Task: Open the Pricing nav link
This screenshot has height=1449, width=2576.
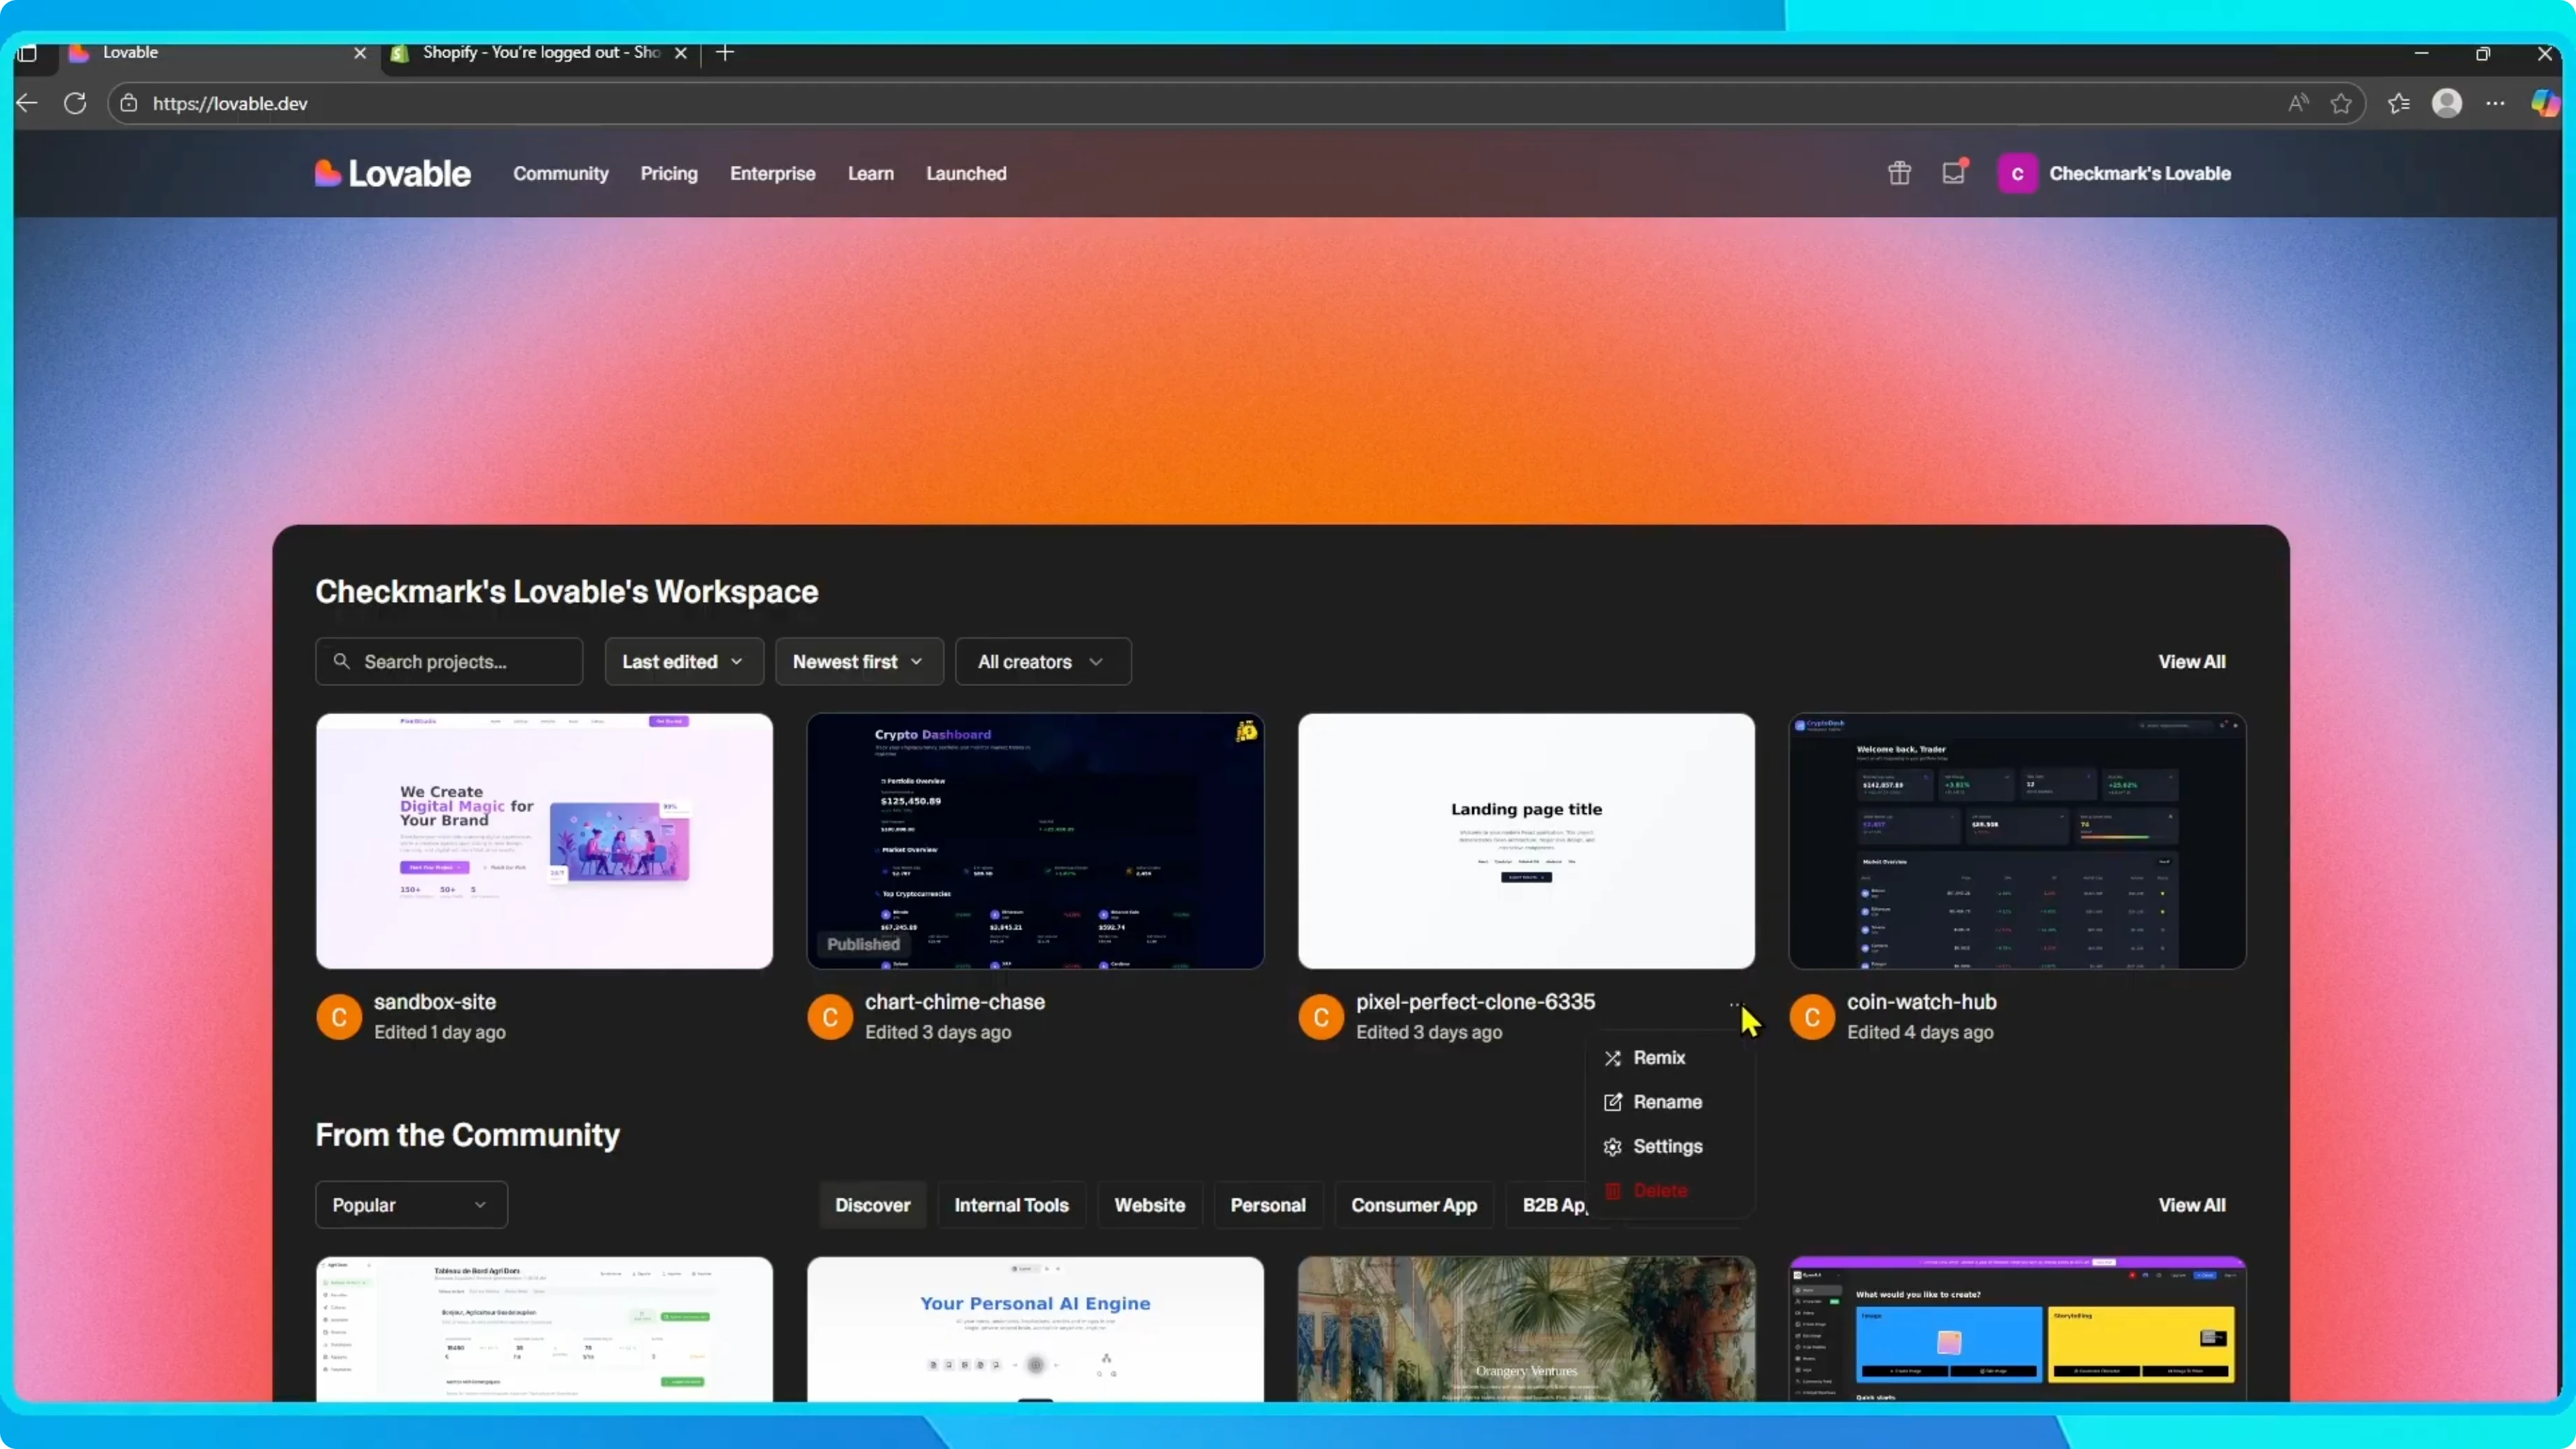Action: point(669,174)
